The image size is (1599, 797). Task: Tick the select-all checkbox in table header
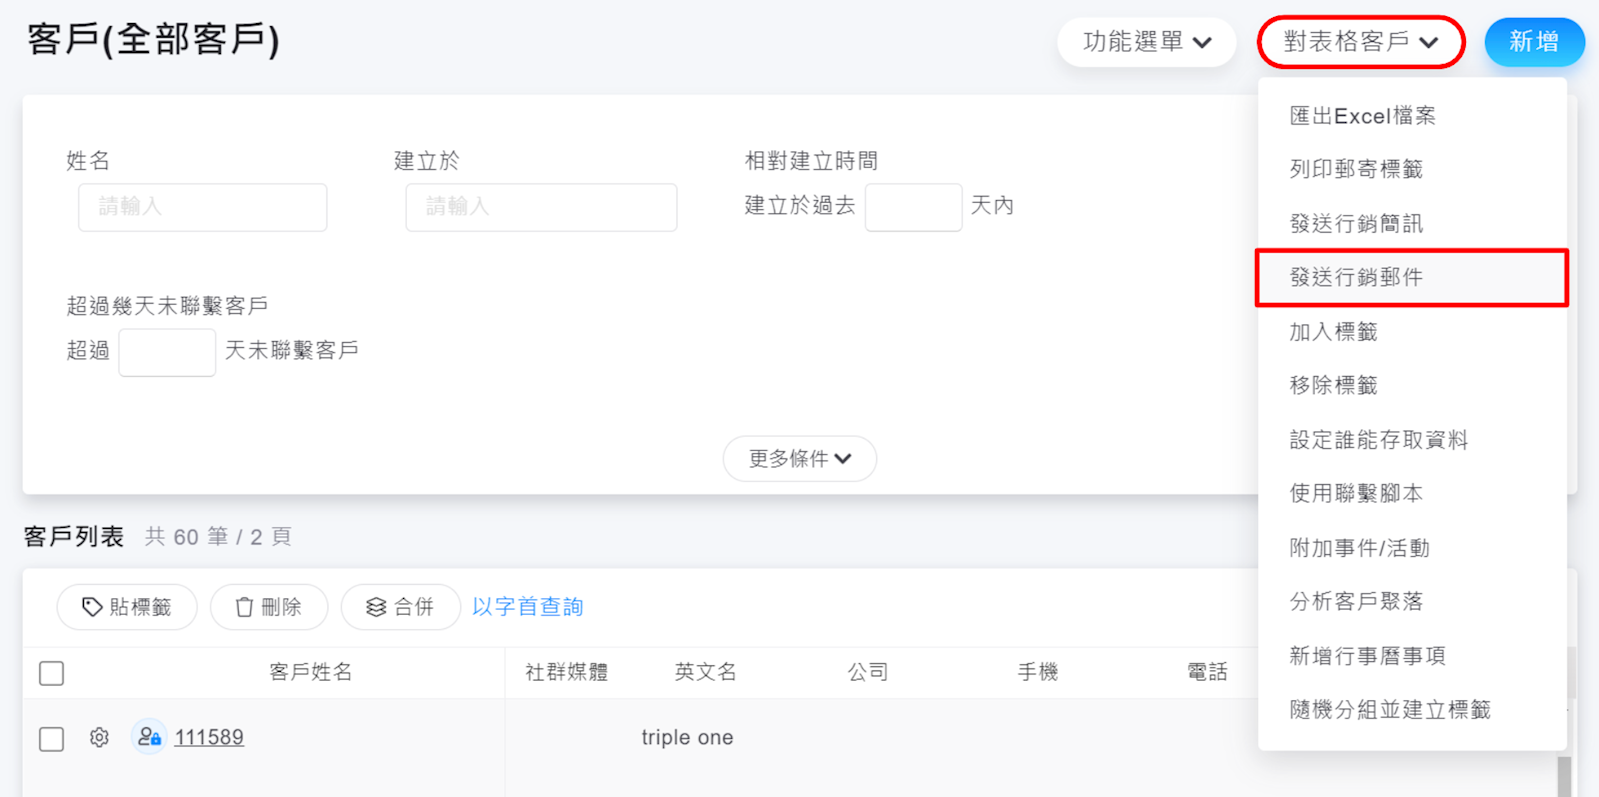pyautogui.click(x=52, y=673)
